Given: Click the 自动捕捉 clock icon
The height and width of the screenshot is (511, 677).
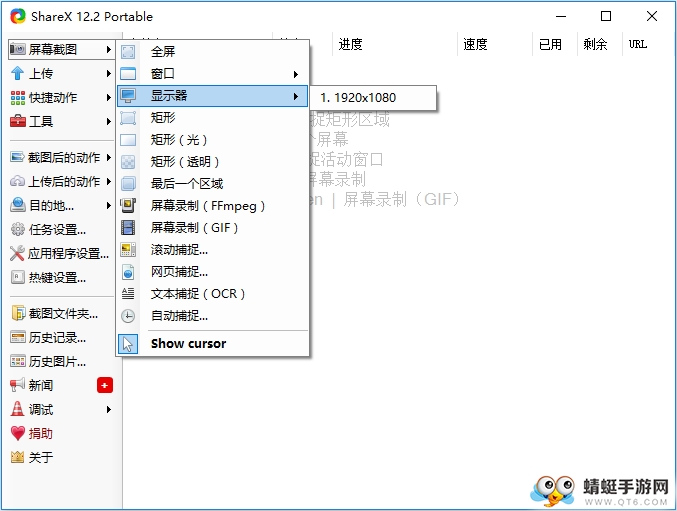Looking at the screenshot, I should pos(128,316).
